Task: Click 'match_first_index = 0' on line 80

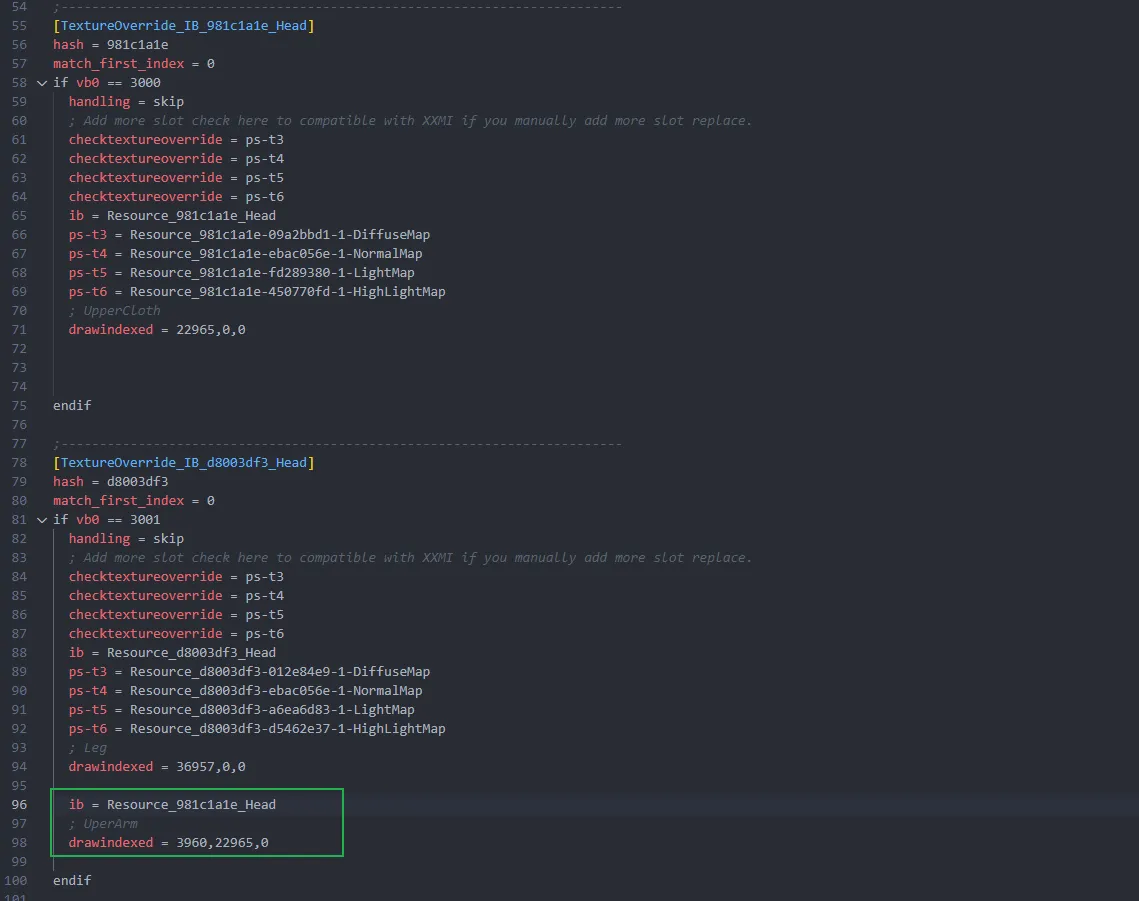Action: [134, 501]
